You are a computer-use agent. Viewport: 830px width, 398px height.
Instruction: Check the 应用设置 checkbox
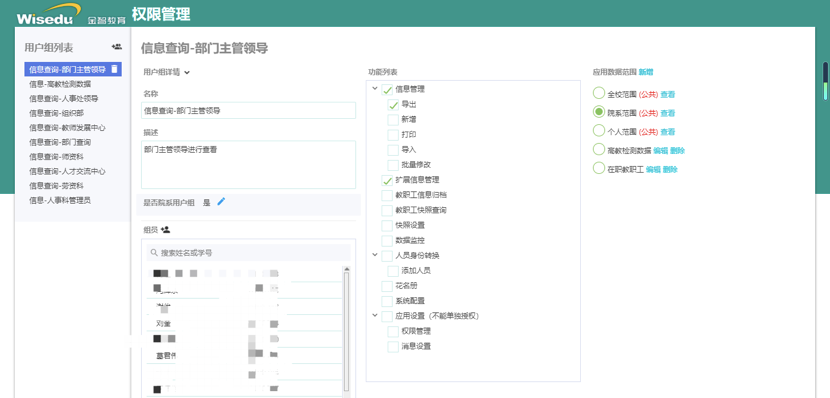(387, 316)
